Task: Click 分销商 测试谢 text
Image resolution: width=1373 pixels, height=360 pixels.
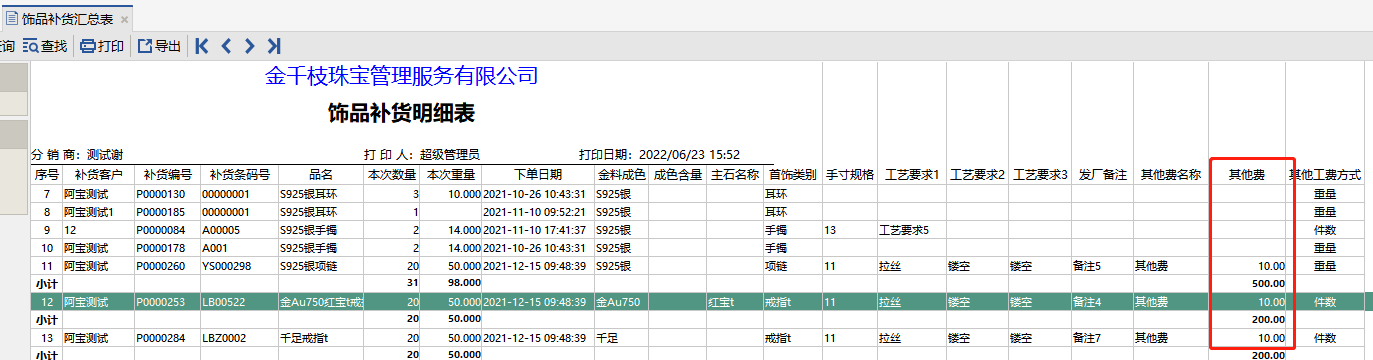Action: 77,155
